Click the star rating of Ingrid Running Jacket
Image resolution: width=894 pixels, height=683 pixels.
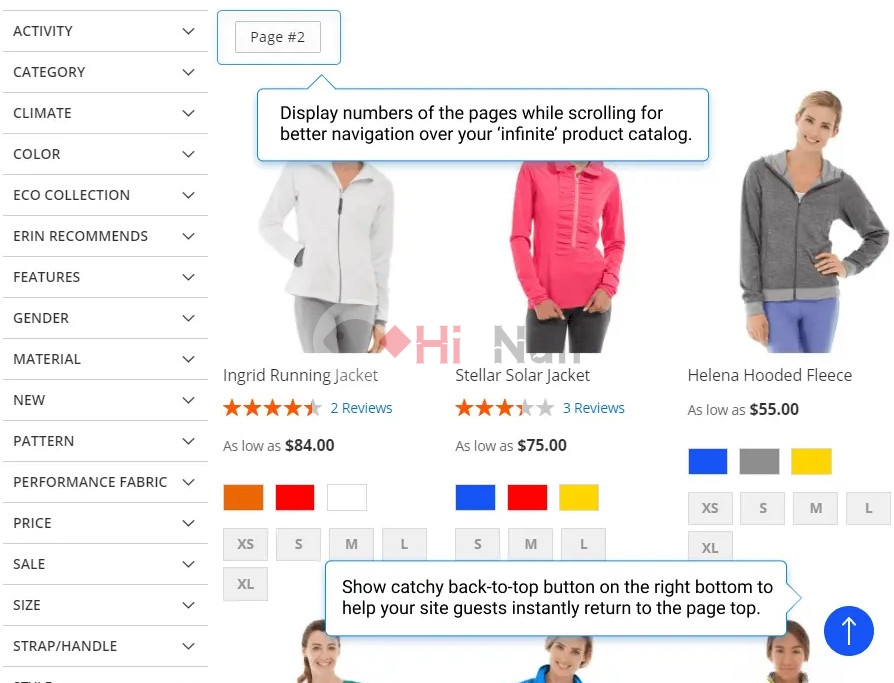272,408
